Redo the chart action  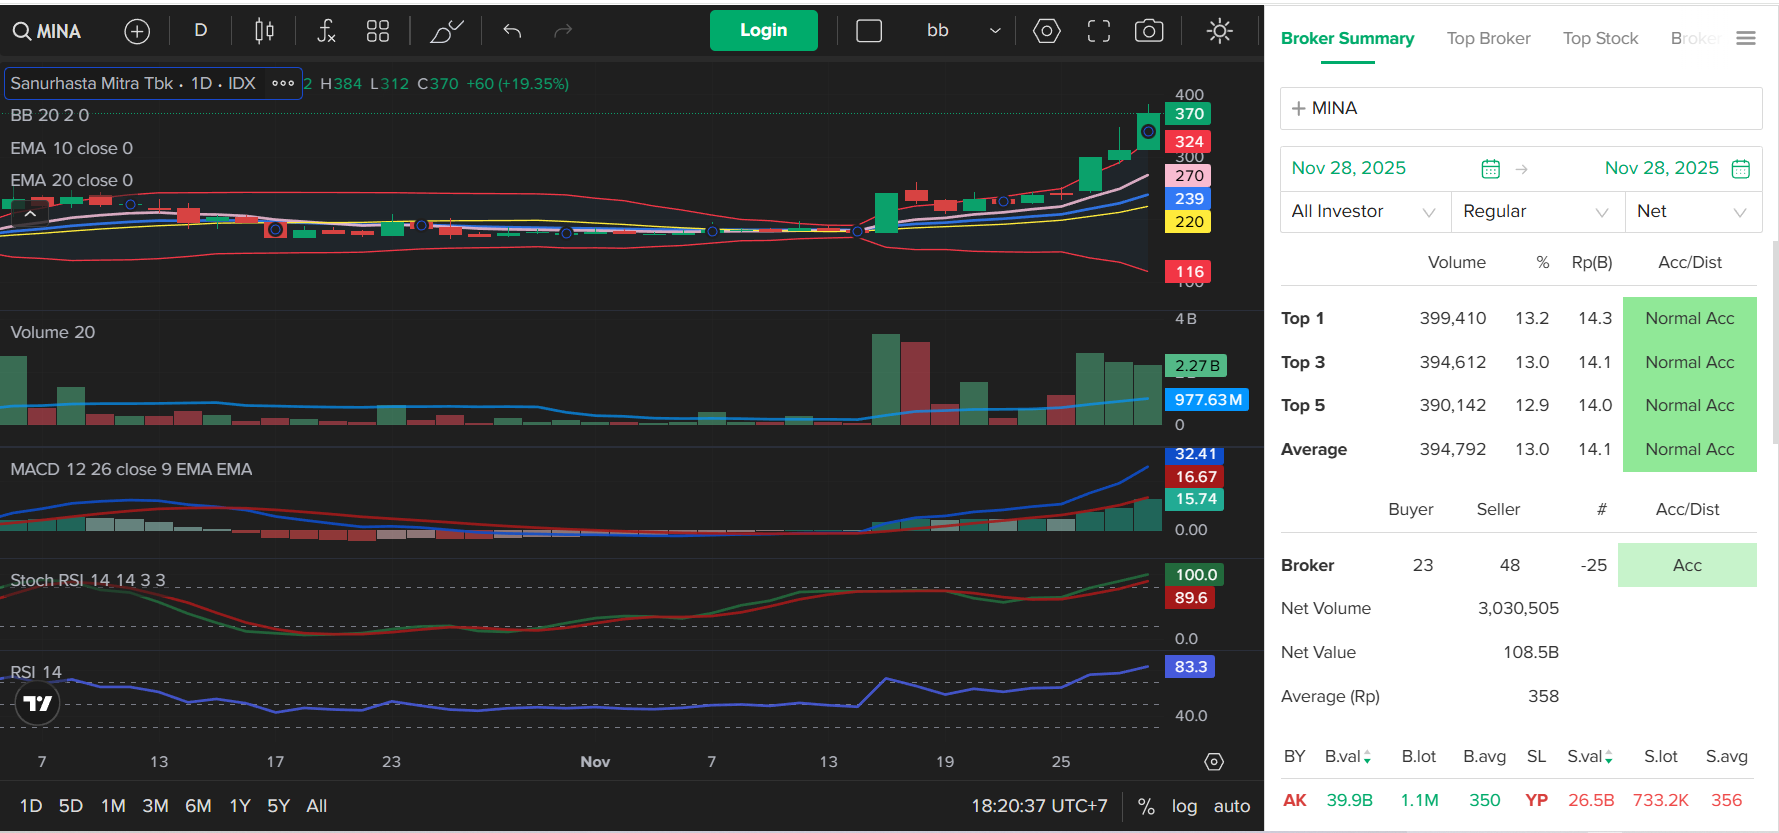[x=563, y=31]
